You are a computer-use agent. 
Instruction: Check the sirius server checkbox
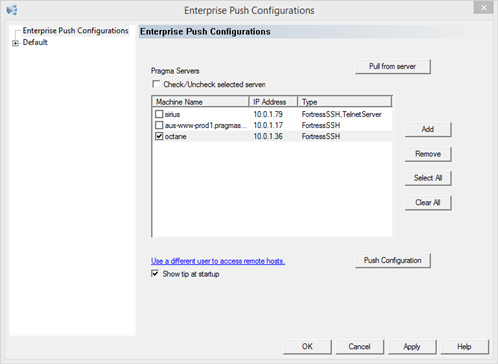click(159, 114)
